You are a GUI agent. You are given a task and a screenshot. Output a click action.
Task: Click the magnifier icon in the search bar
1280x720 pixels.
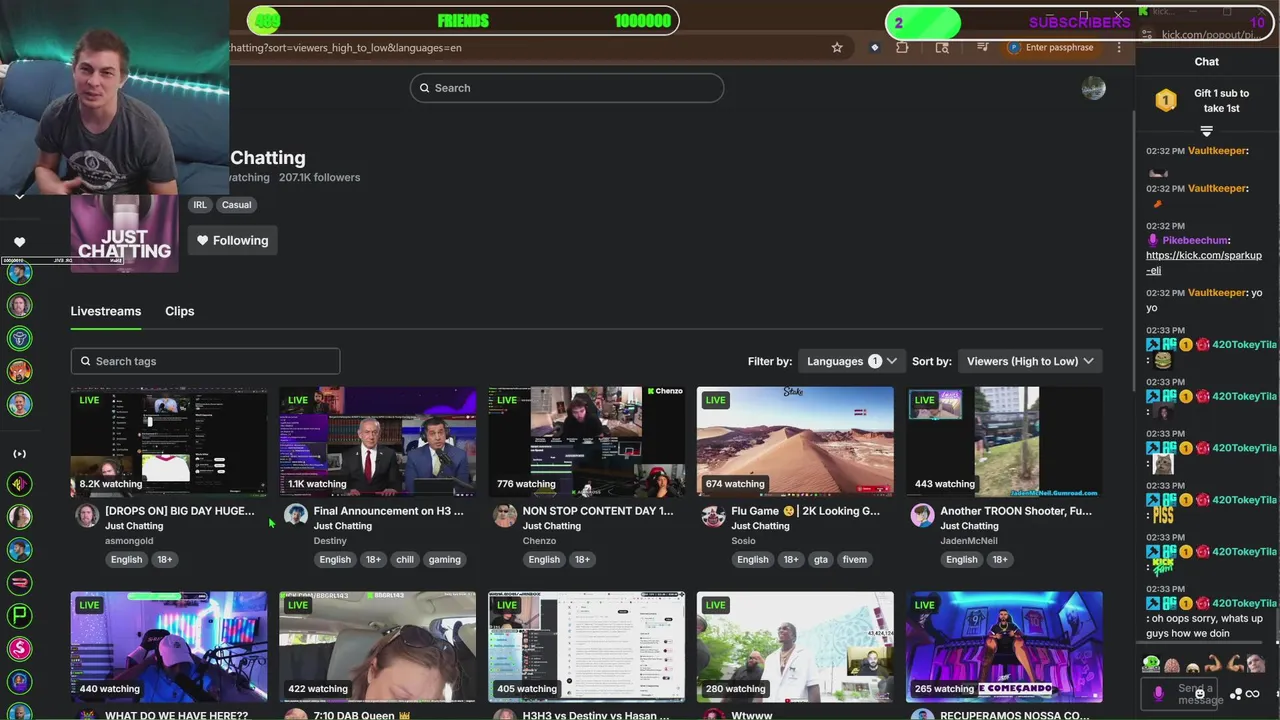pyautogui.click(x=424, y=88)
